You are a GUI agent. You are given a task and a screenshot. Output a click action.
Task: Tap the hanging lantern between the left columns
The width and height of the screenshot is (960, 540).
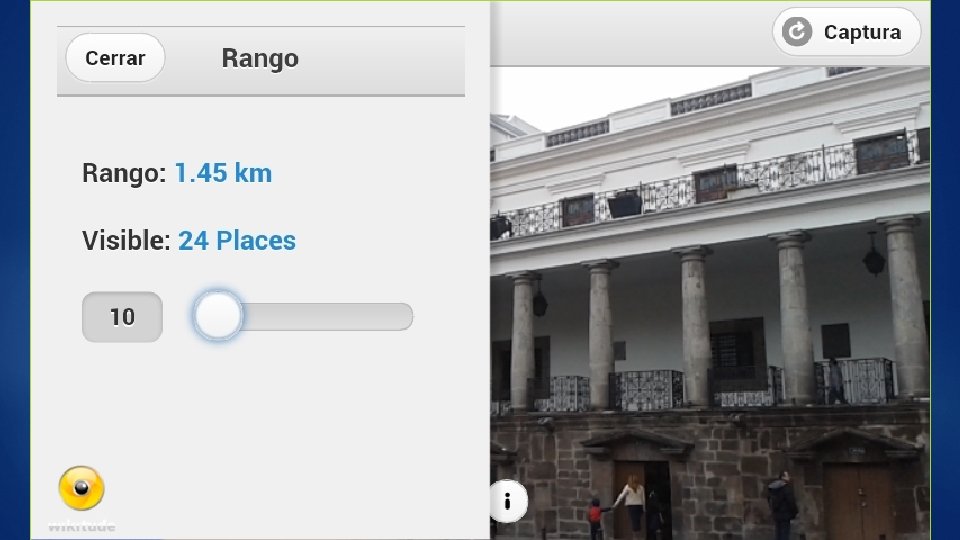(x=539, y=301)
